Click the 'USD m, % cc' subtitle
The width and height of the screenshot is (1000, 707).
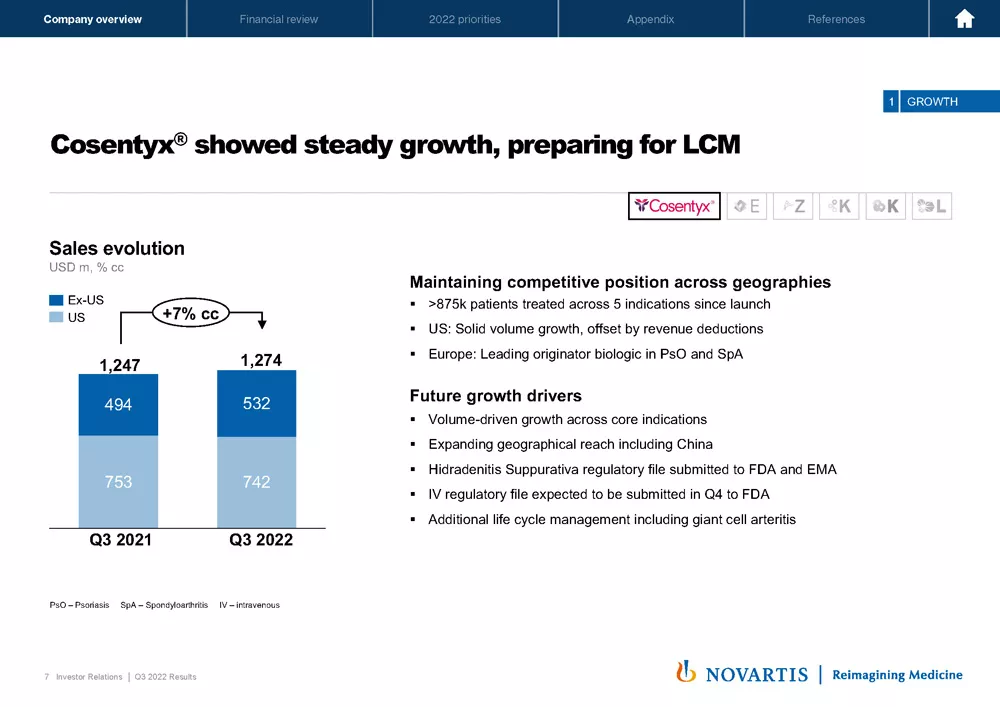[87, 268]
